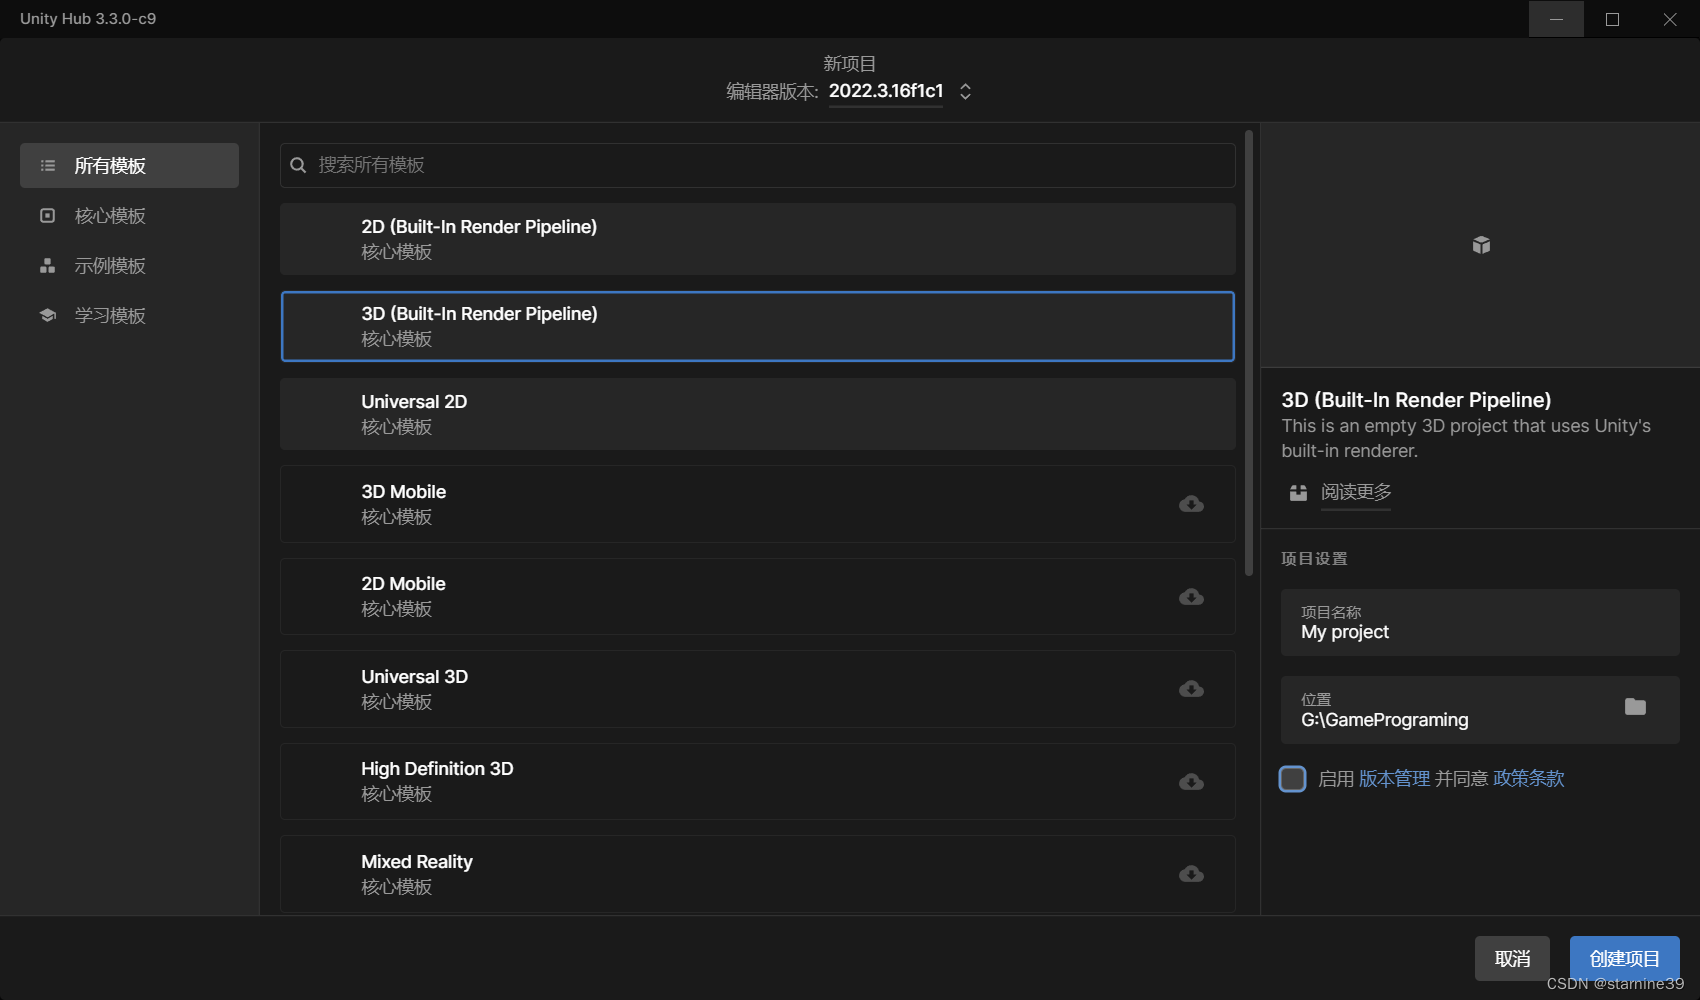The height and width of the screenshot is (1000, 1700).
Task: Edit the 位置 G:\GamePrograming path field
Action: point(1480,710)
